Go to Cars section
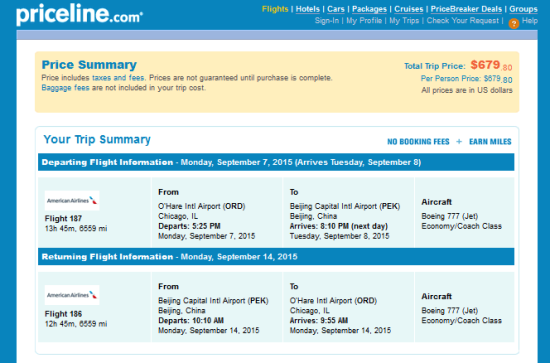Screen dimensions: 550x363 coord(336,9)
